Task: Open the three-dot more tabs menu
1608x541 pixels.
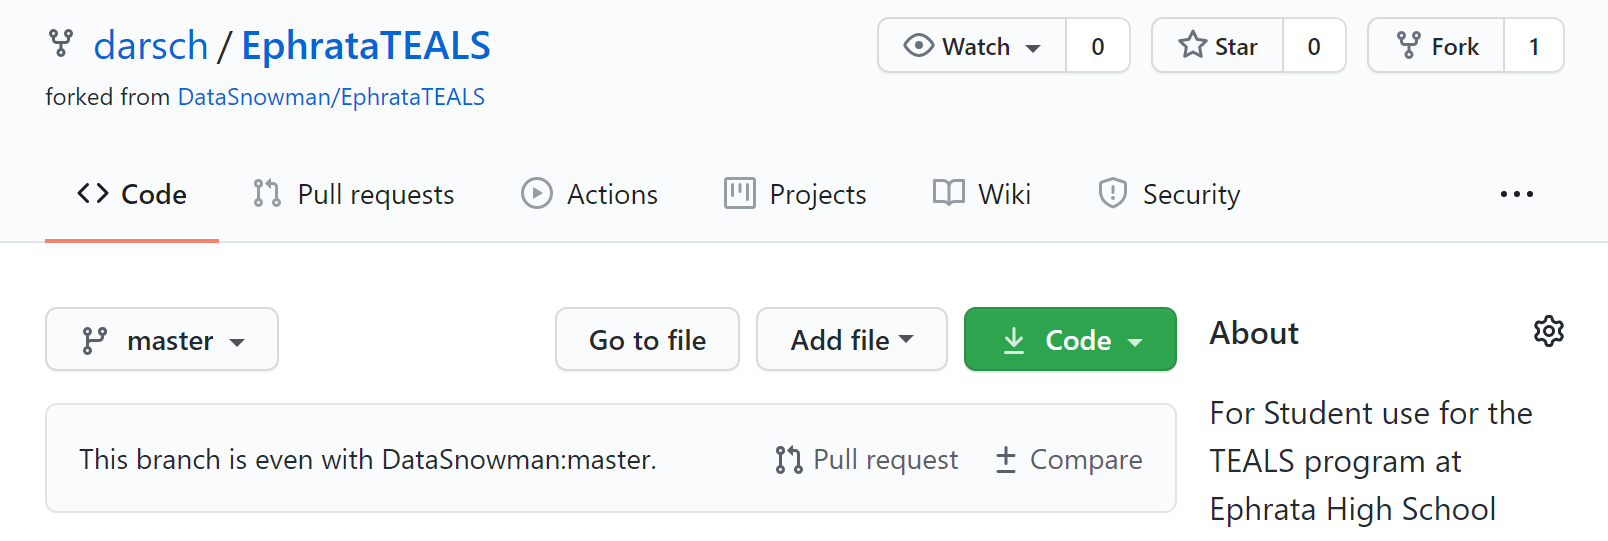Action: 1517,194
